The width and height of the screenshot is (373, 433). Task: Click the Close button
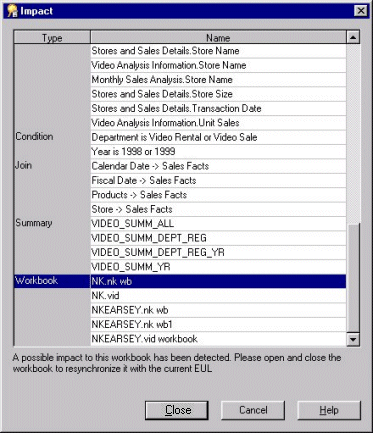(177, 410)
